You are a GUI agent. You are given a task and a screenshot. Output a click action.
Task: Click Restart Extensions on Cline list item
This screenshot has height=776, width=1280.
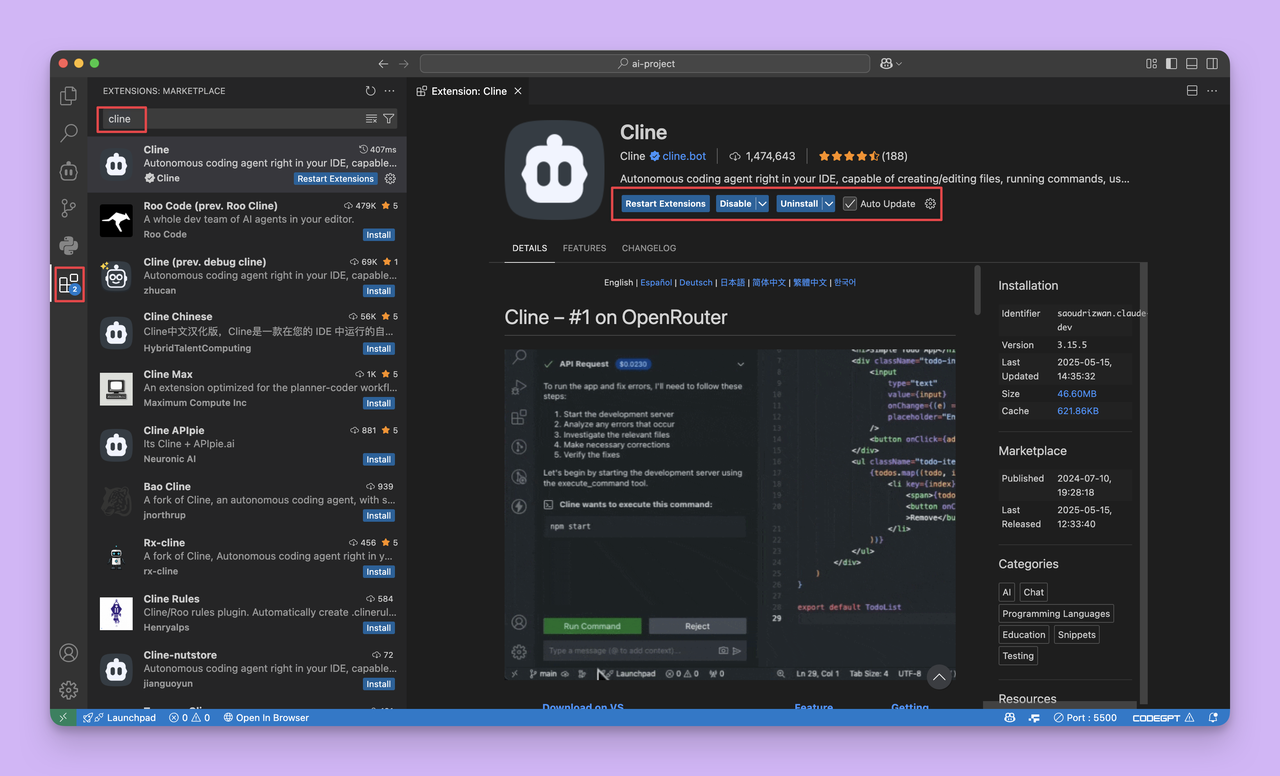tap(336, 179)
